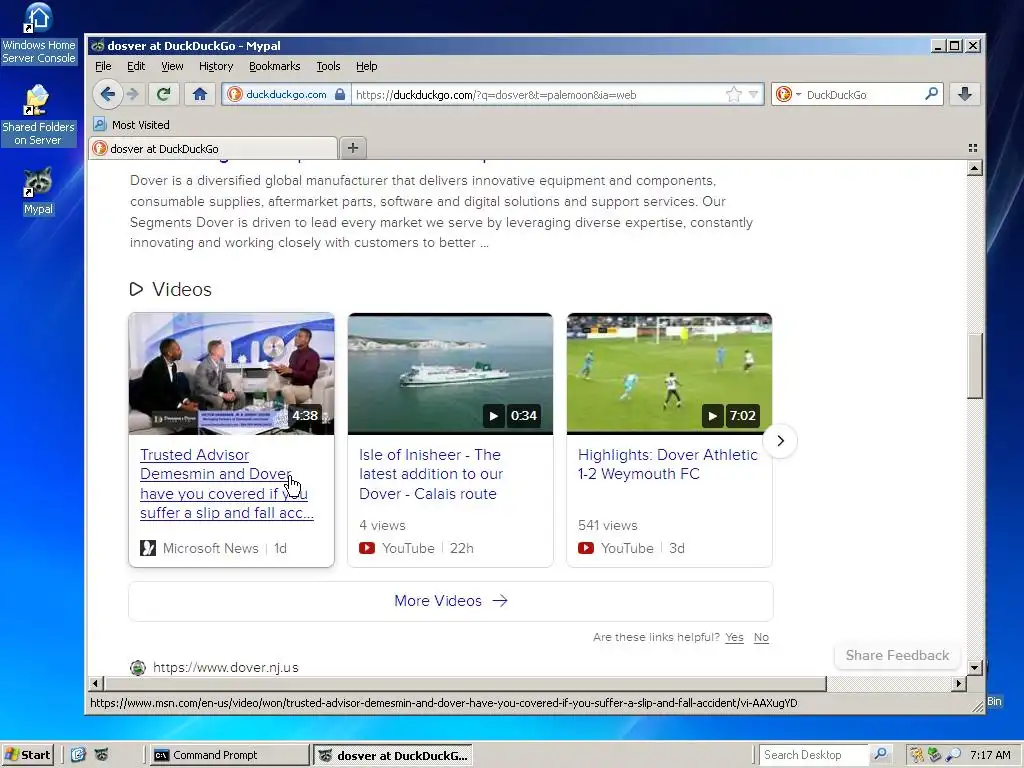Click the YouTube icon under Dover Athletic video
1024x768 pixels.
click(x=586, y=548)
